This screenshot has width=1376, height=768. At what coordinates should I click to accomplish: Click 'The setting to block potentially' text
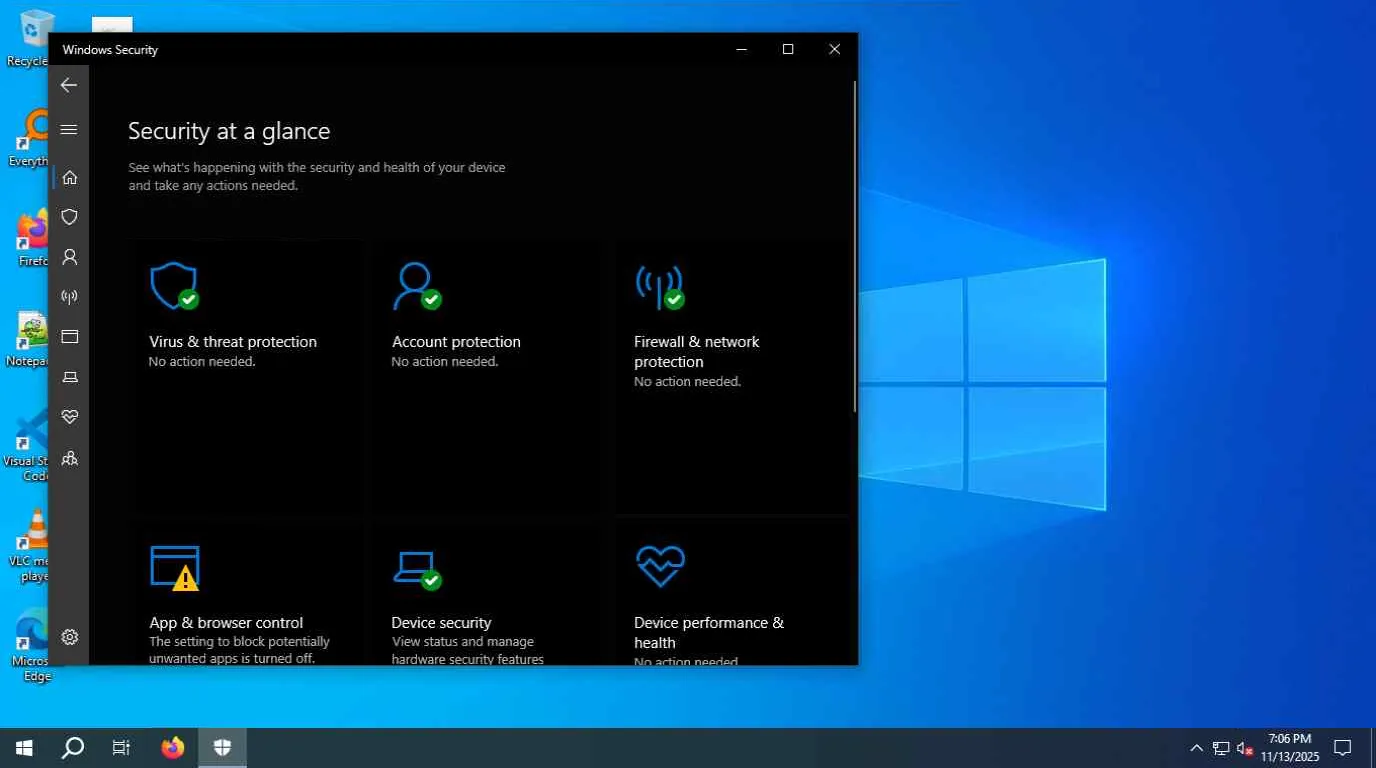coord(239,642)
